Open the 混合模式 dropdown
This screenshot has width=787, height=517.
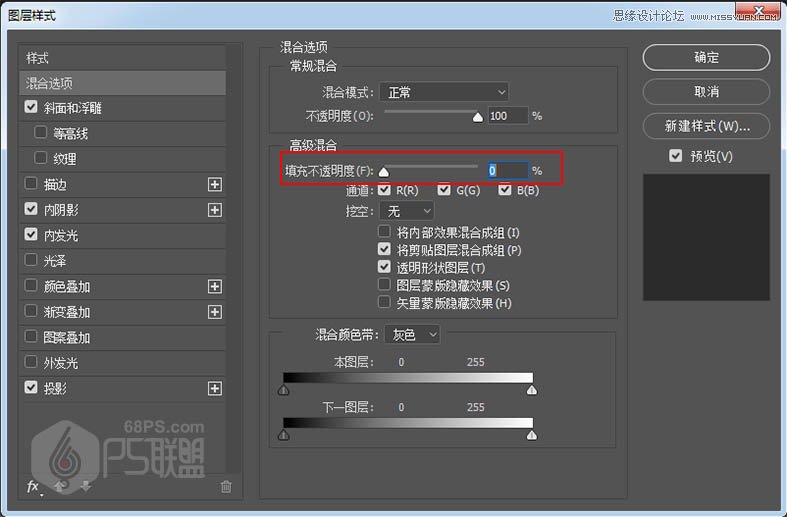[445, 92]
